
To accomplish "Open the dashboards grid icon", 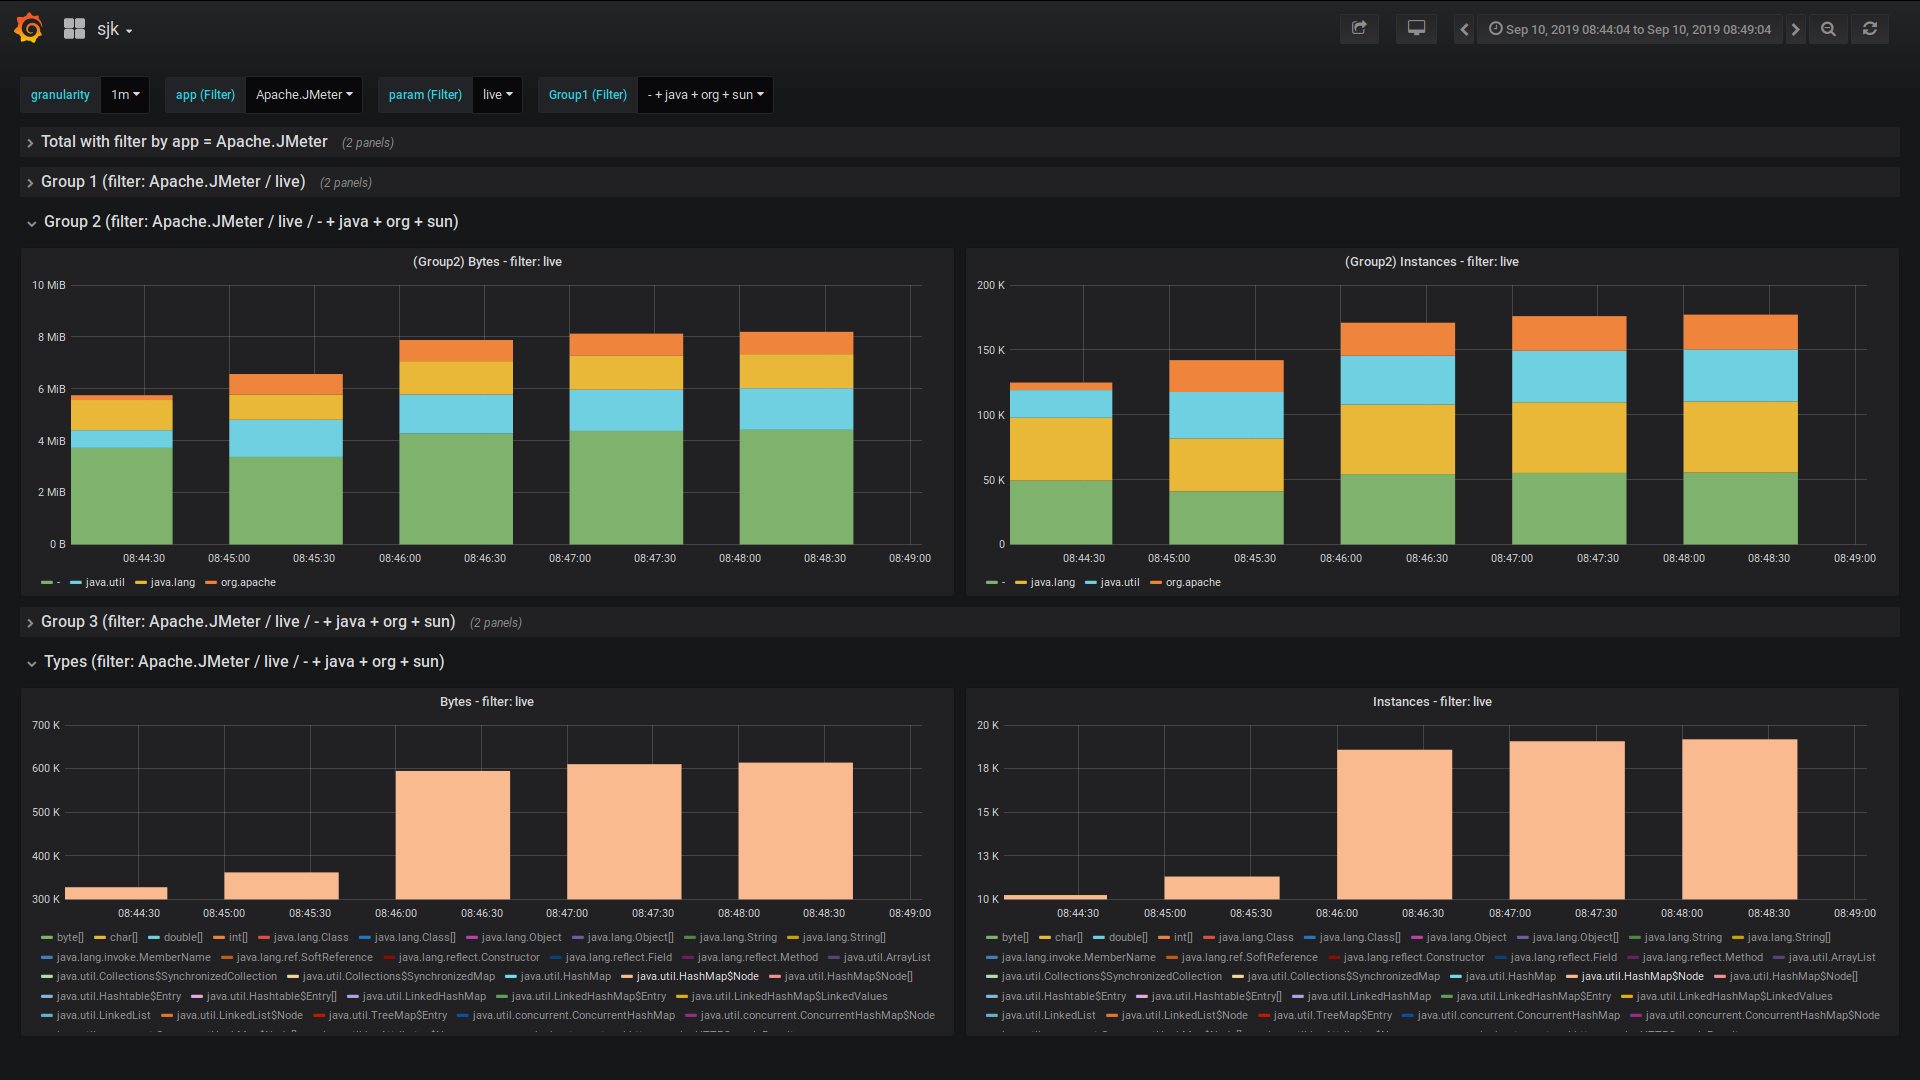I will point(74,29).
